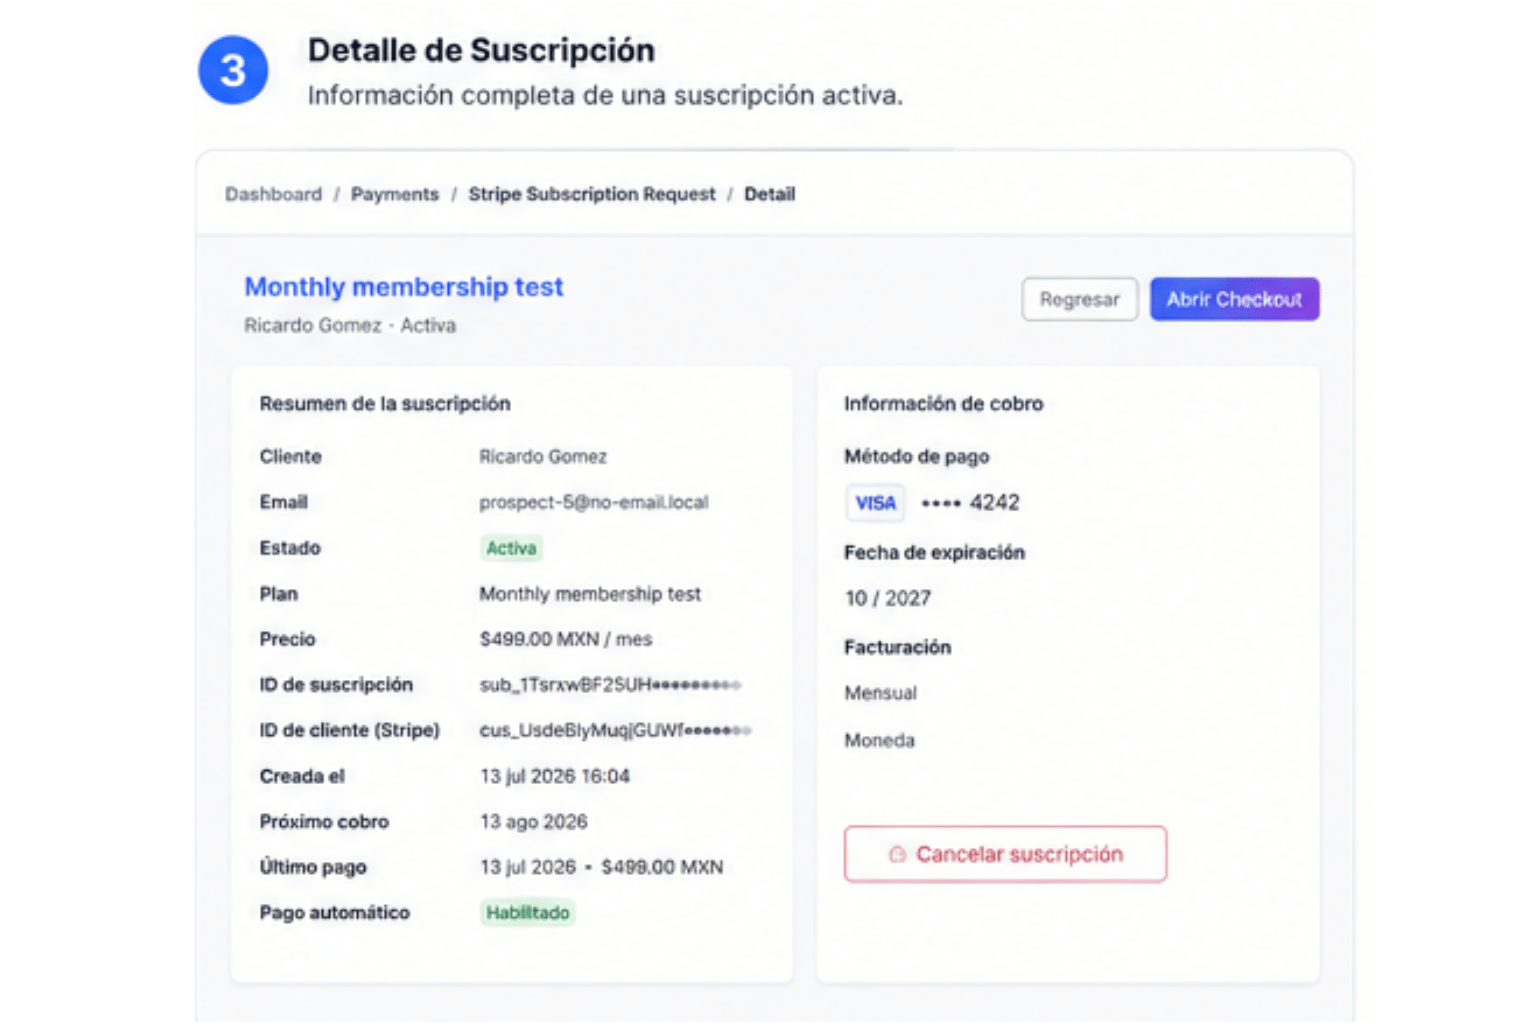Click the Habilitado auto-payment badge
The image size is (1536, 1024).
click(x=527, y=912)
